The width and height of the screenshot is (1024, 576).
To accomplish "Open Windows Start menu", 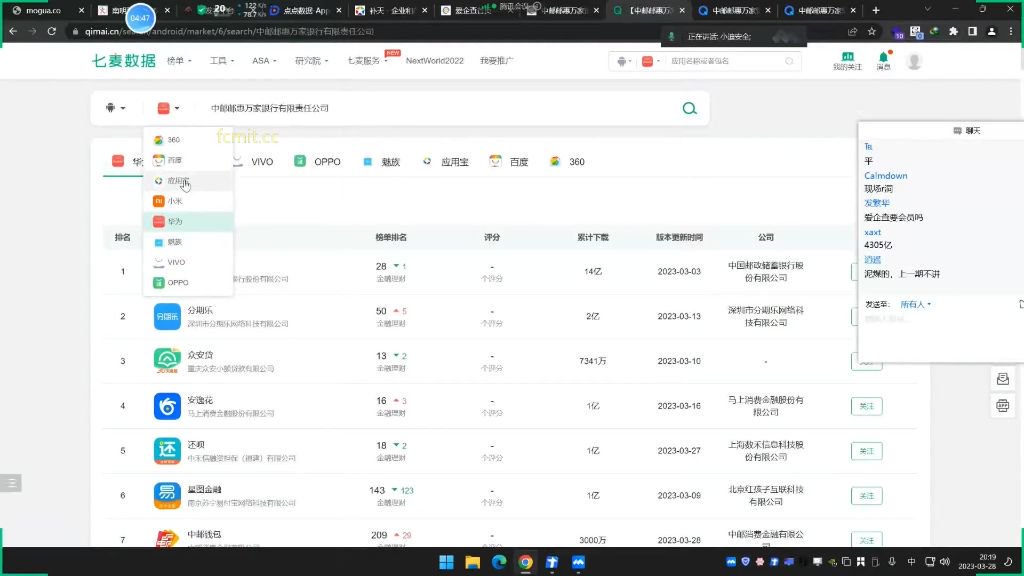I will [x=447, y=562].
